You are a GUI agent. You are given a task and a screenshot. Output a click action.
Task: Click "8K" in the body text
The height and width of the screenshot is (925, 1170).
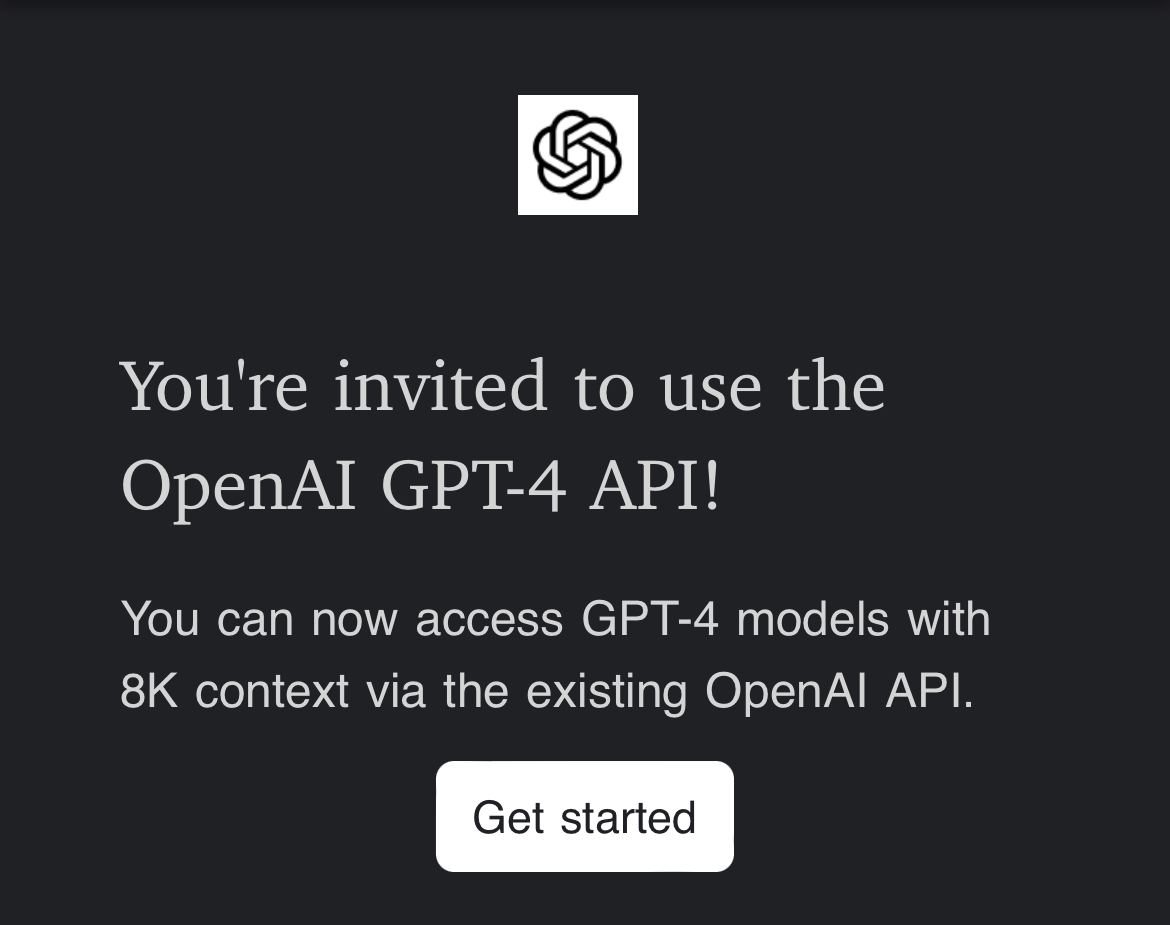[x=149, y=691]
